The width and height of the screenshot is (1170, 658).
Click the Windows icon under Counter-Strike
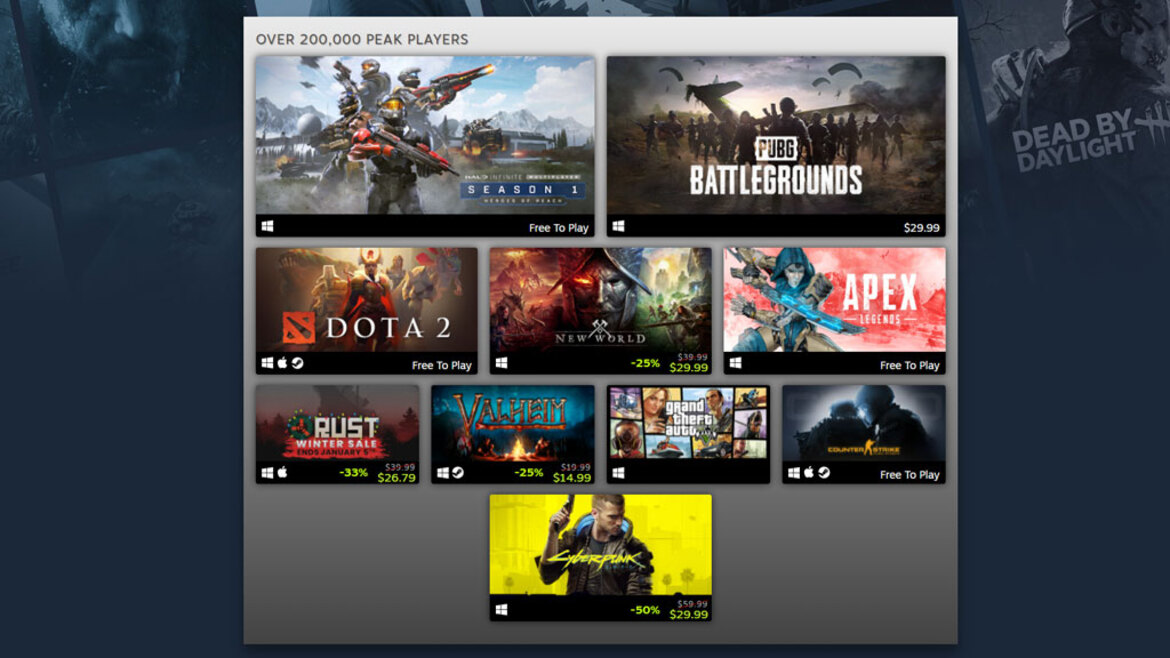[794, 473]
